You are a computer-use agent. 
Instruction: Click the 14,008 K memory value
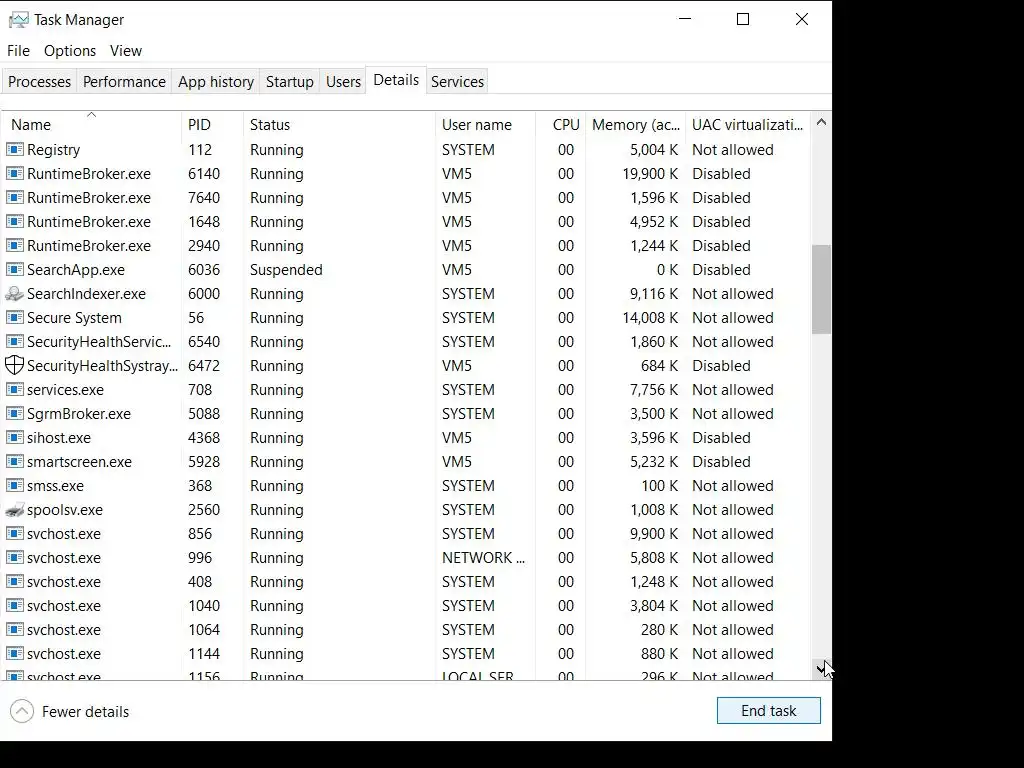click(x=650, y=317)
